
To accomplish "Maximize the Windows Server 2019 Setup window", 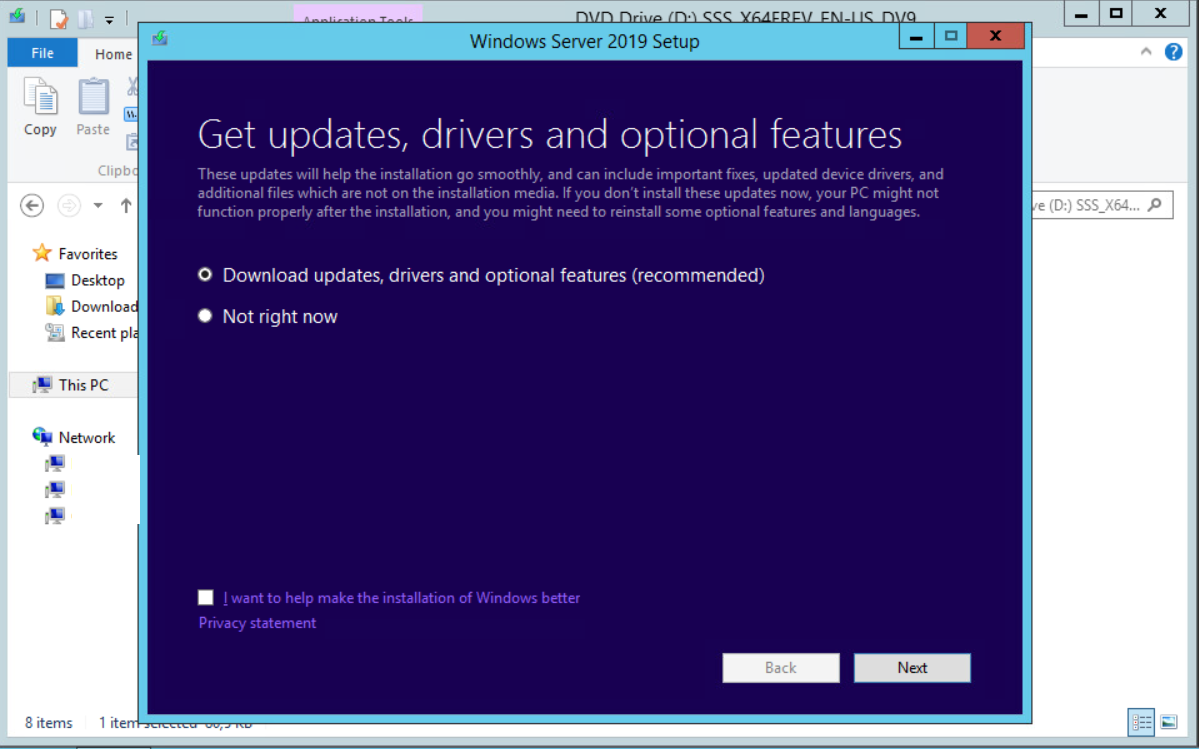I will 950,37.
